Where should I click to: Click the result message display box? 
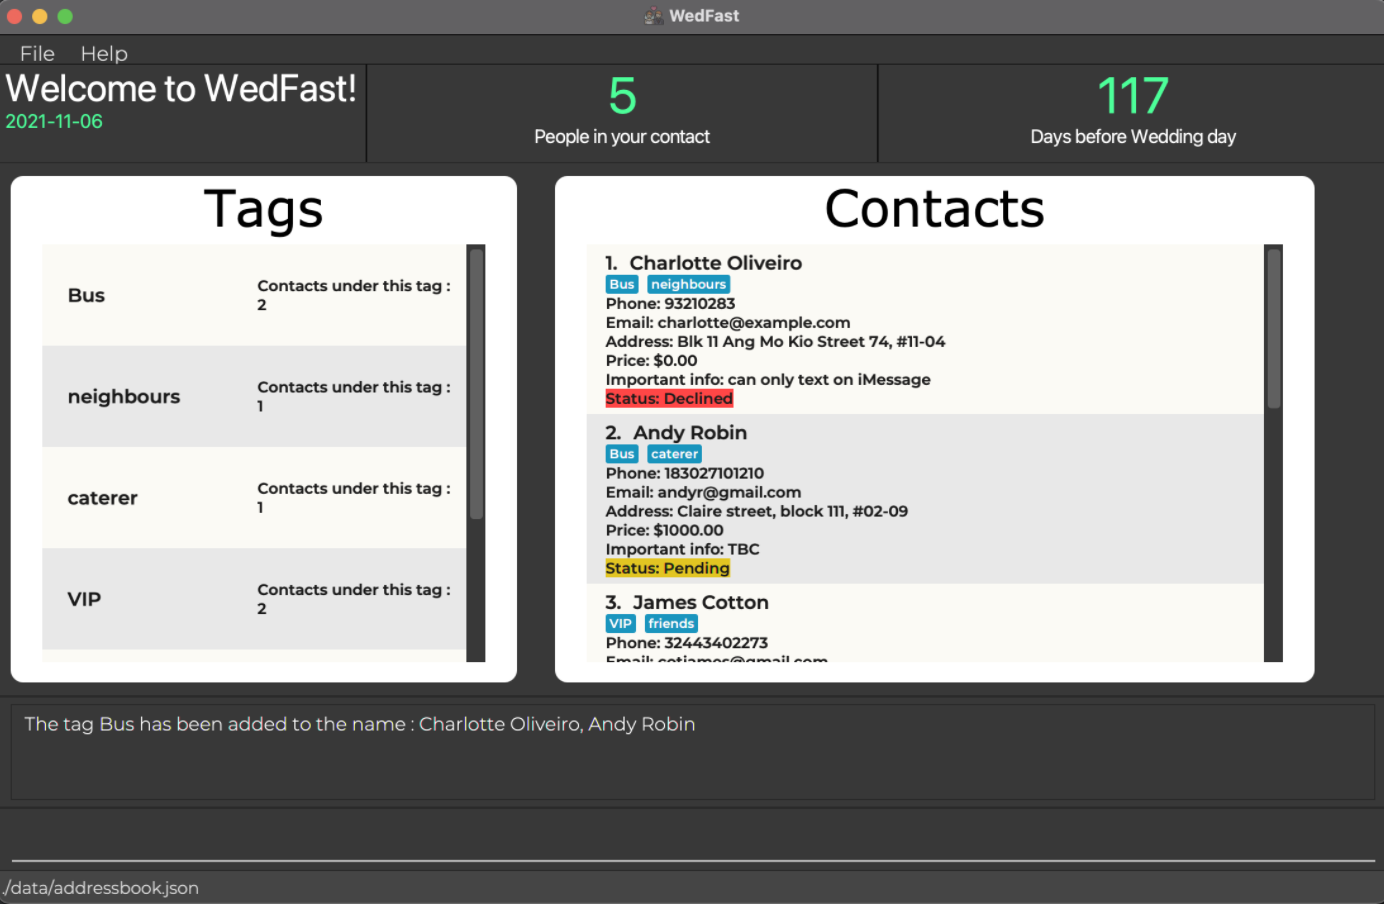pos(693,752)
